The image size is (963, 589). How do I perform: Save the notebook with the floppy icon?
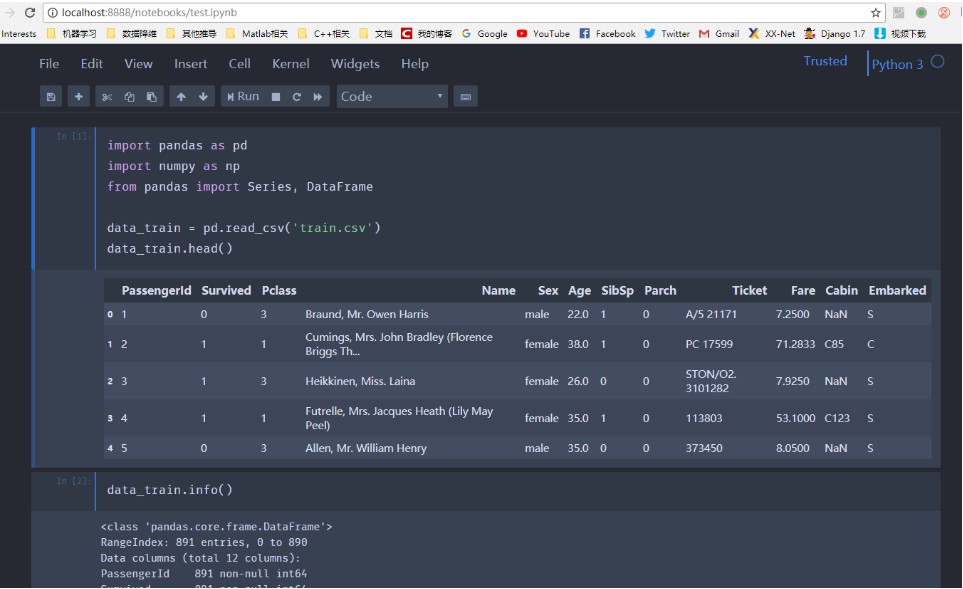tap(51, 96)
